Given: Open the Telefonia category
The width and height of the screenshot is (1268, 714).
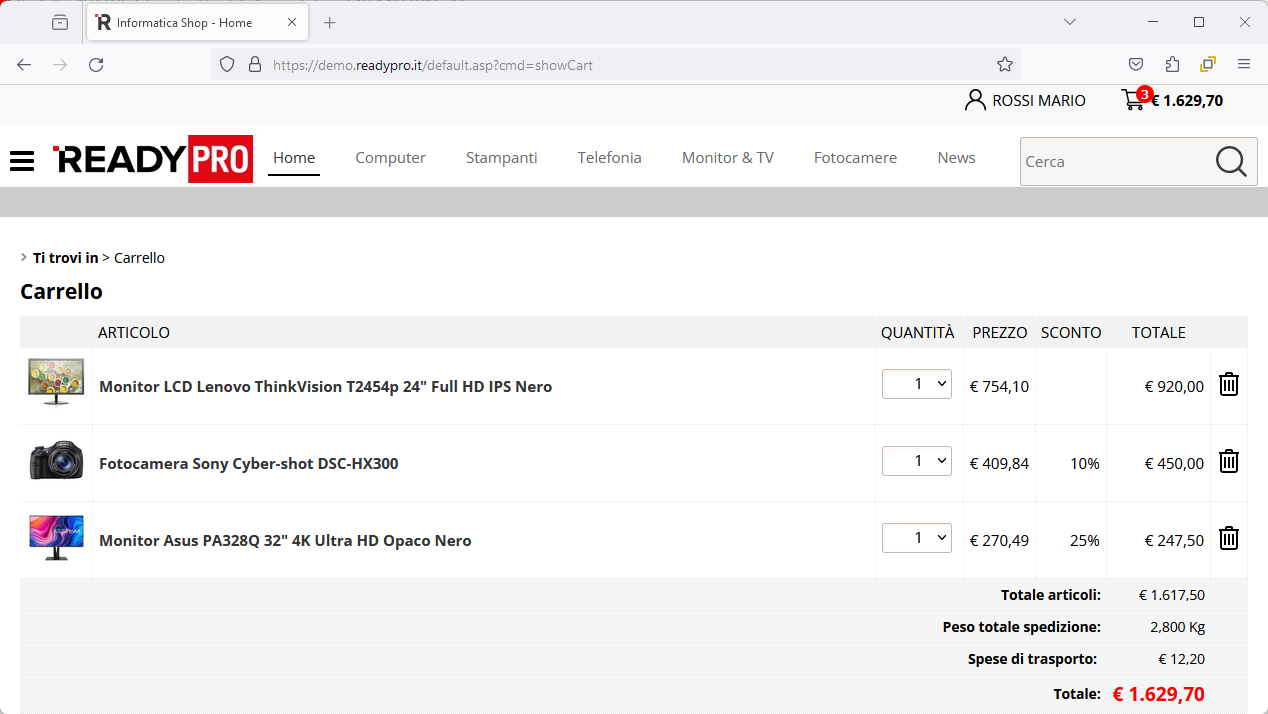Looking at the screenshot, I should [610, 158].
